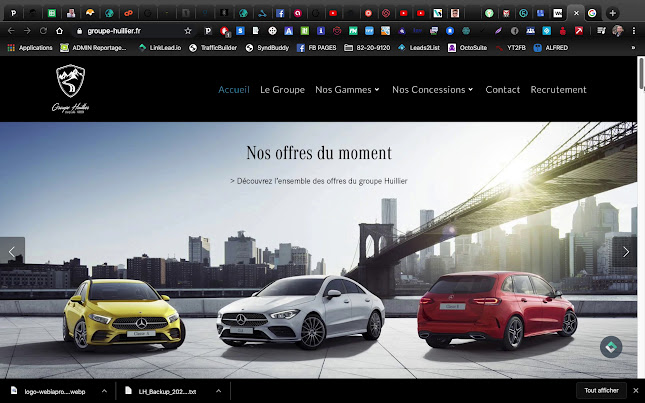Viewport: 645px width, 403px height.
Task: Expand the 82-20-9120 bookmark folder
Action: coord(367,48)
